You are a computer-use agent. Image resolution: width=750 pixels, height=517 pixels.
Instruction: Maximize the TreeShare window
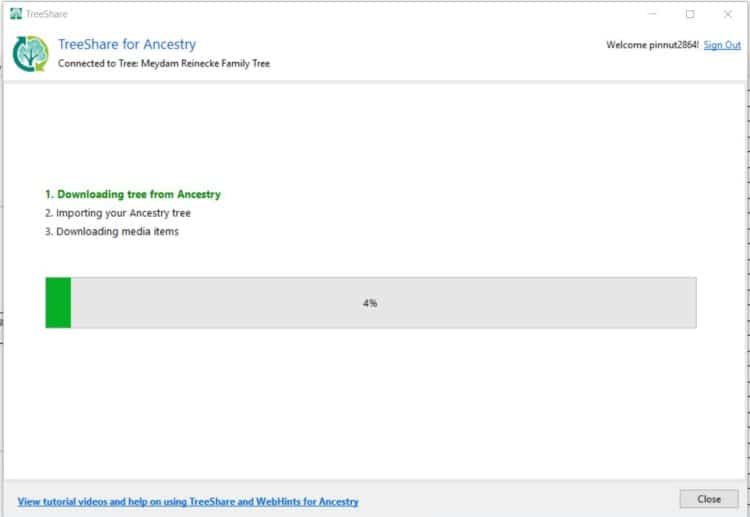pos(690,14)
